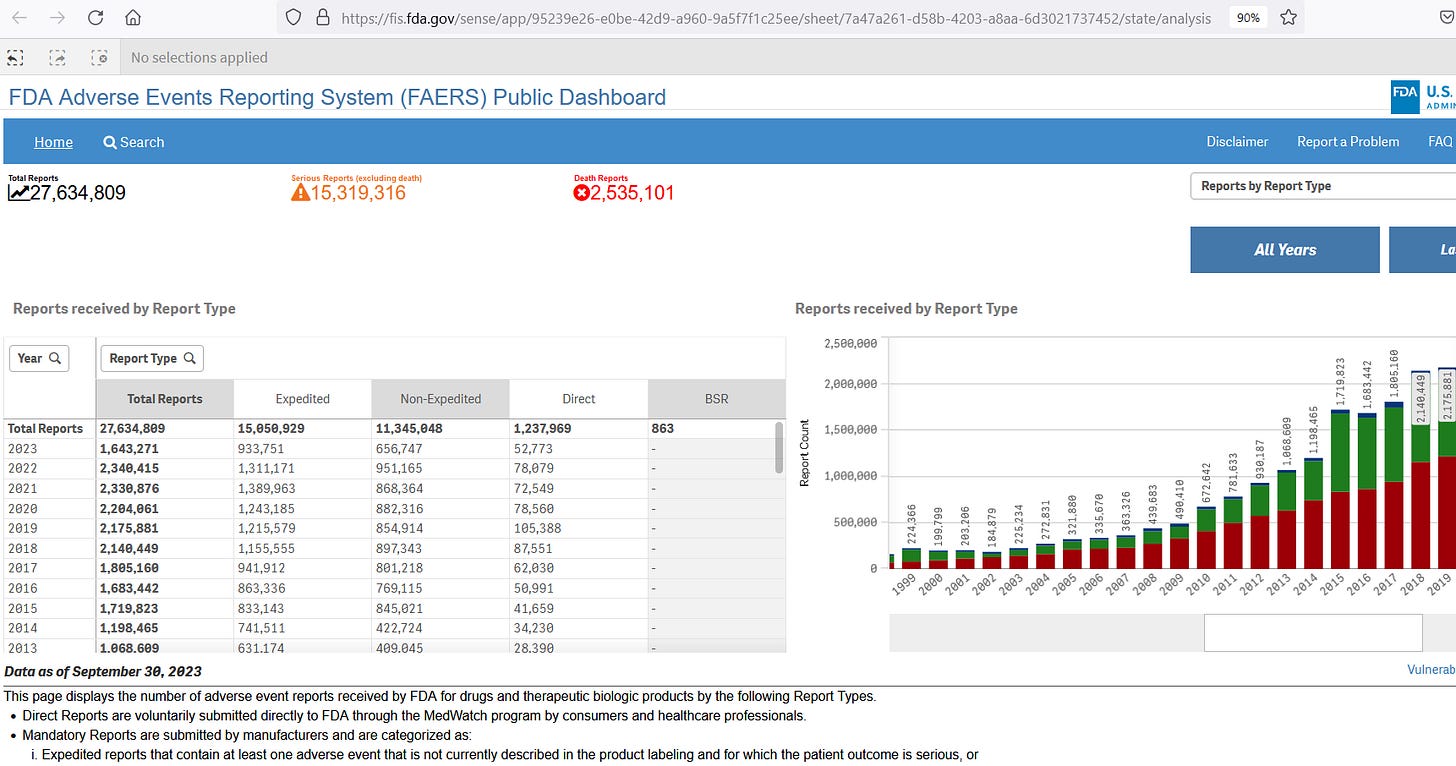The width and height of the screenshot is (1456, 766).
Task: Click the browser back arrow
Action: pos(19,18)
